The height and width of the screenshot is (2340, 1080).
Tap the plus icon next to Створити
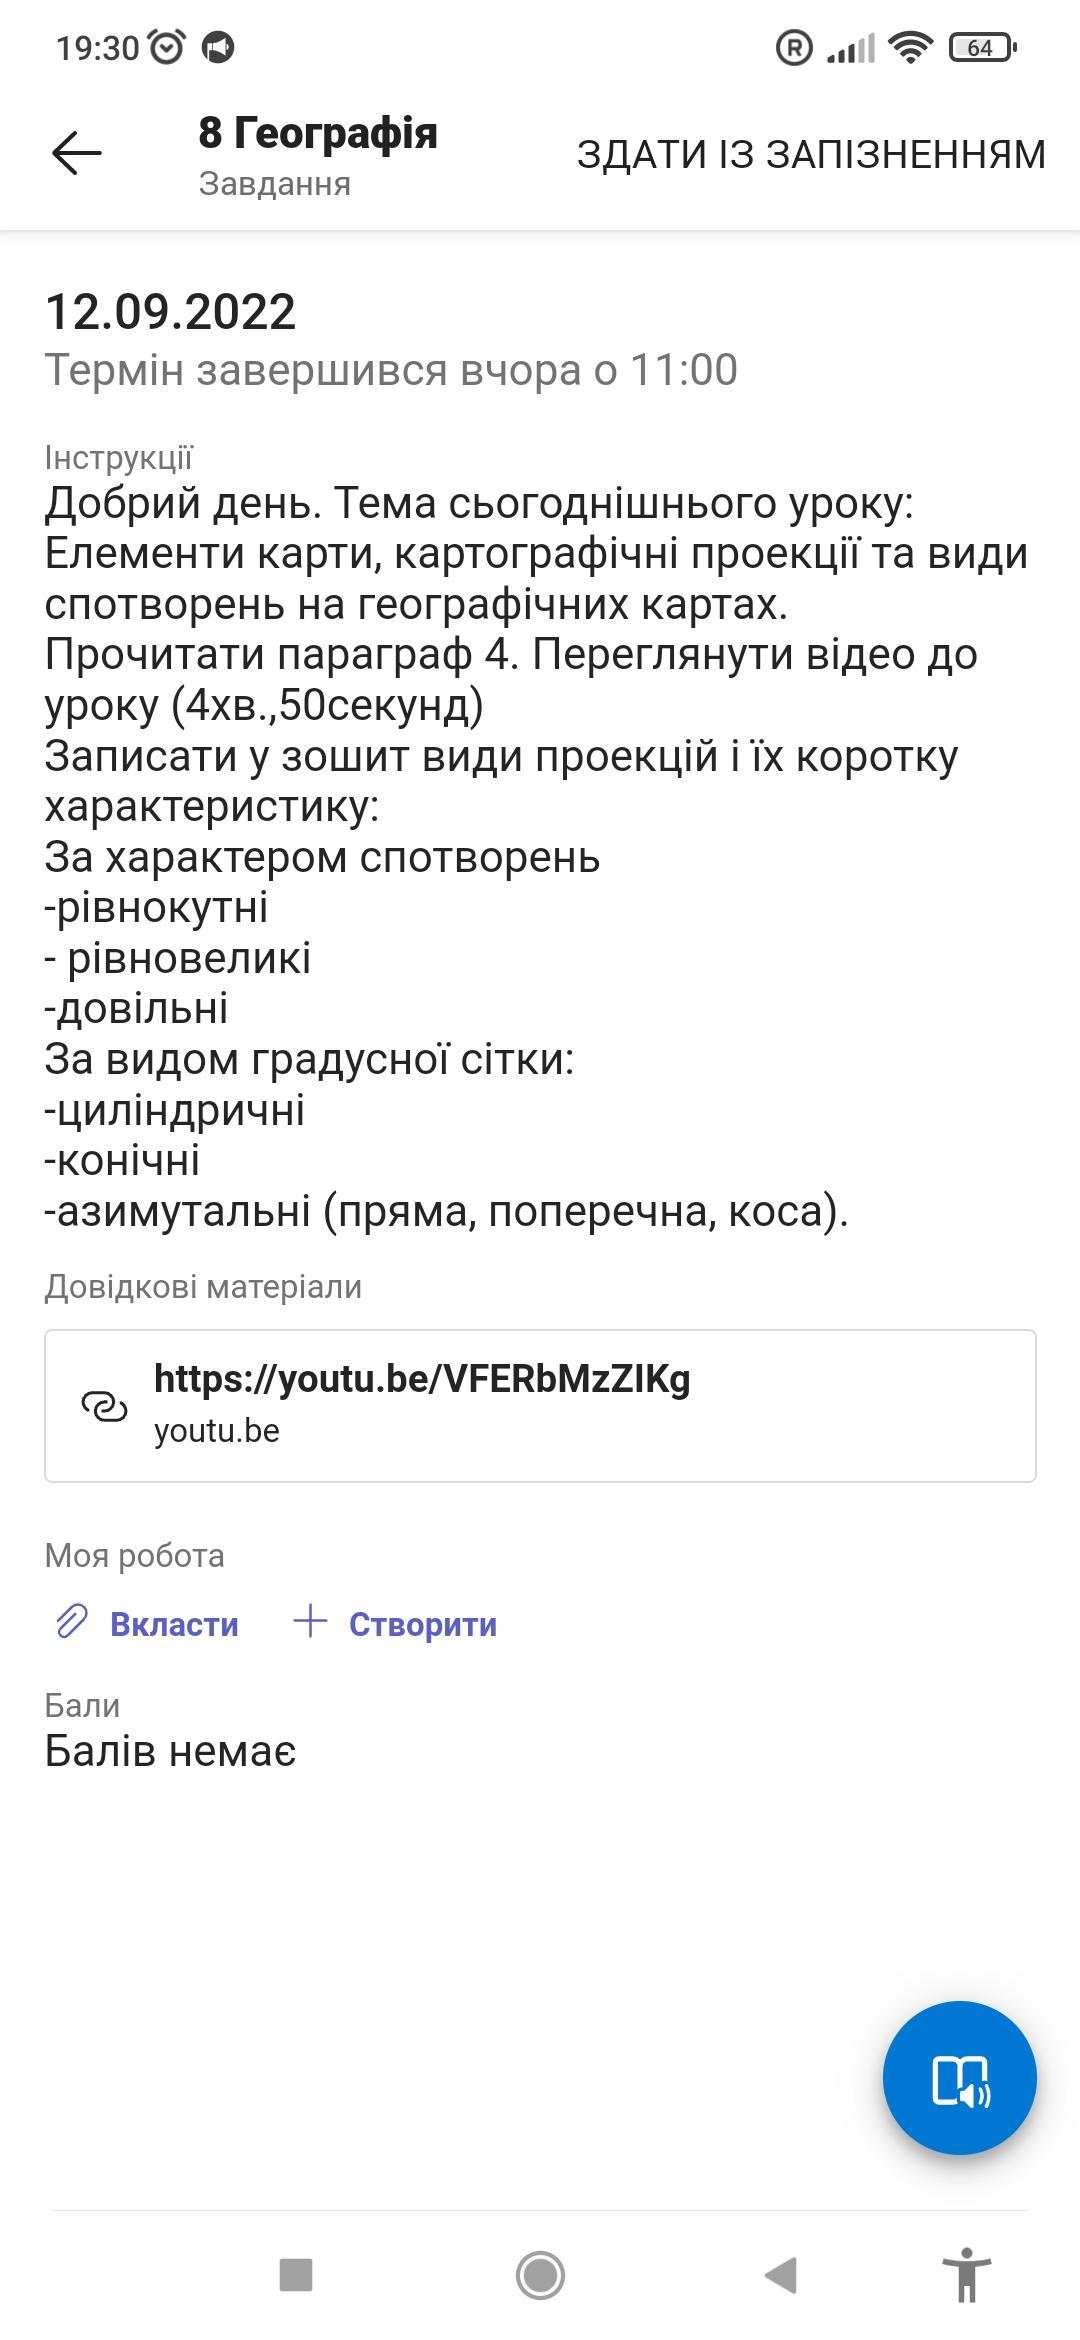(310, 1621)
